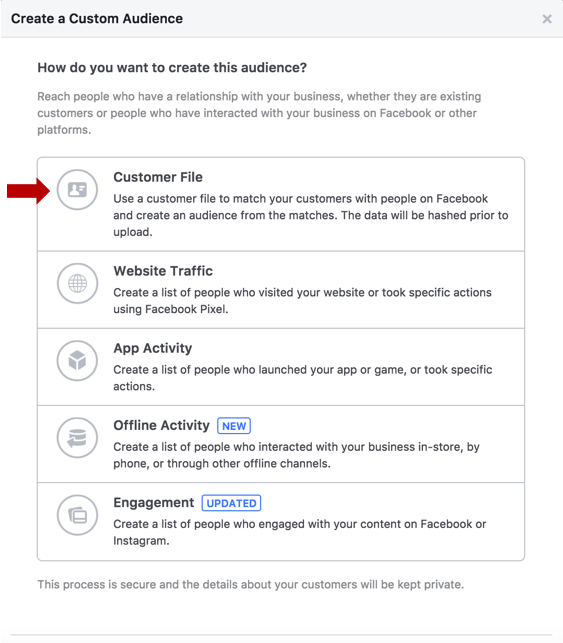563x643 pixels.
Task: Select the Engagement option title
Action: coord(154,503)
